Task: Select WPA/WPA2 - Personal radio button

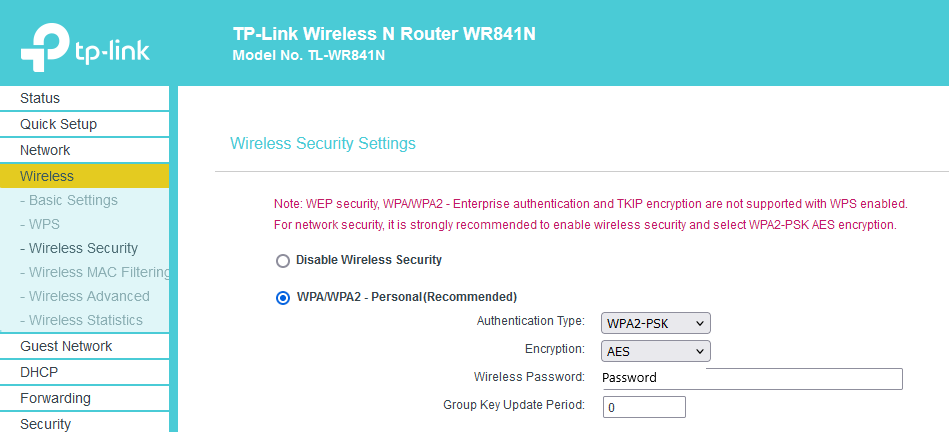Action: coord(283,298)
